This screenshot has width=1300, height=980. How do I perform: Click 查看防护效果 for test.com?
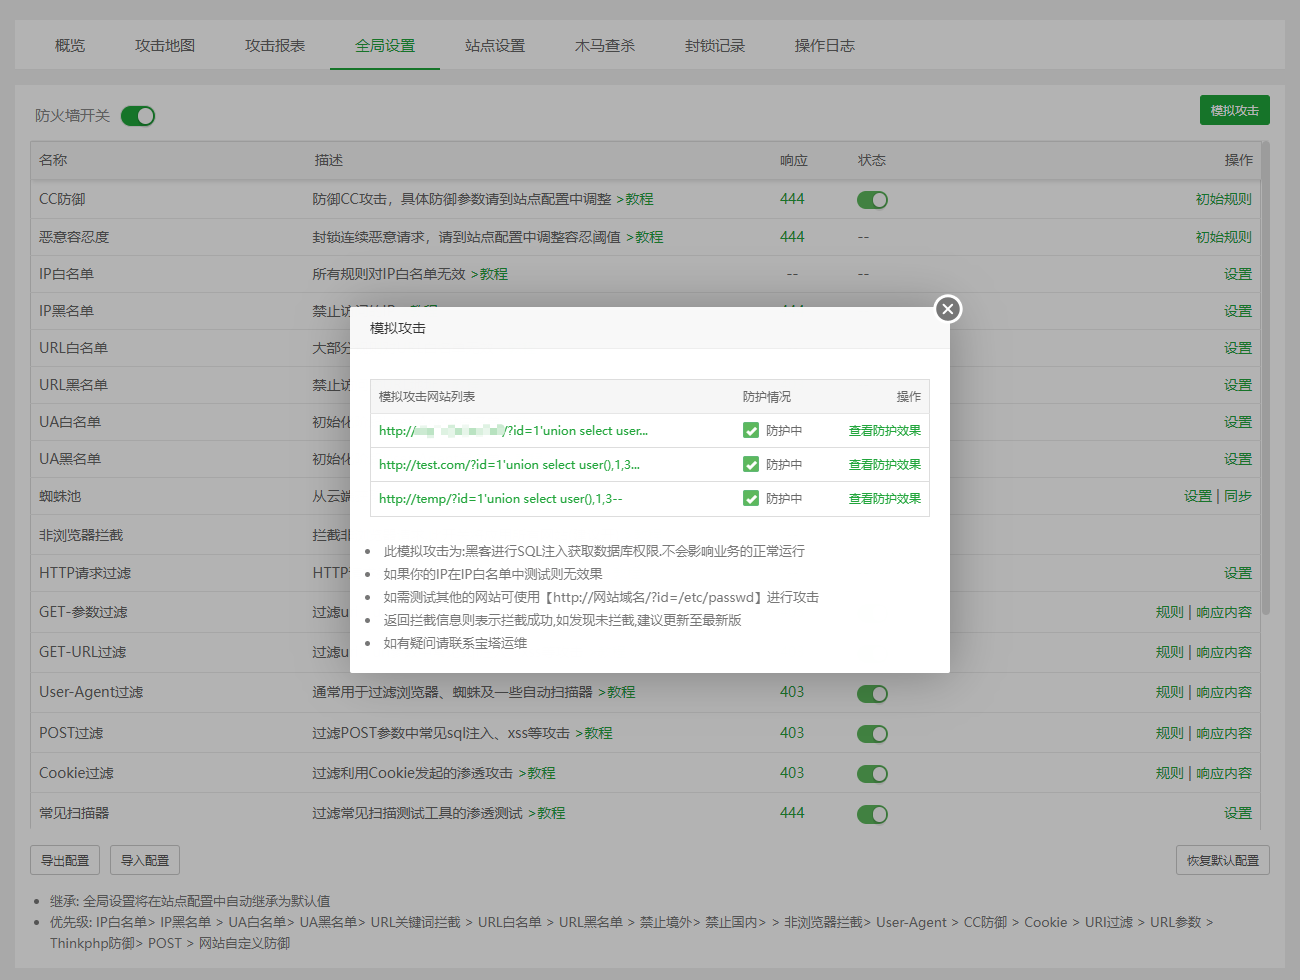pyautogui.click(x=884, y=465)
